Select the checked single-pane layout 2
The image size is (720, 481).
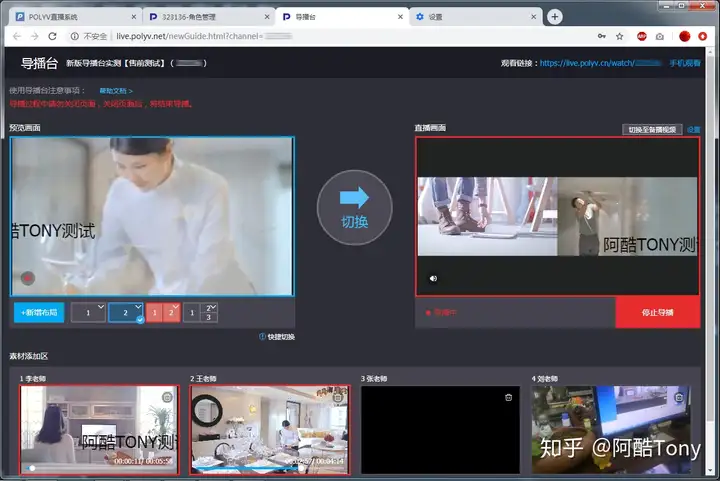point(125,313)
